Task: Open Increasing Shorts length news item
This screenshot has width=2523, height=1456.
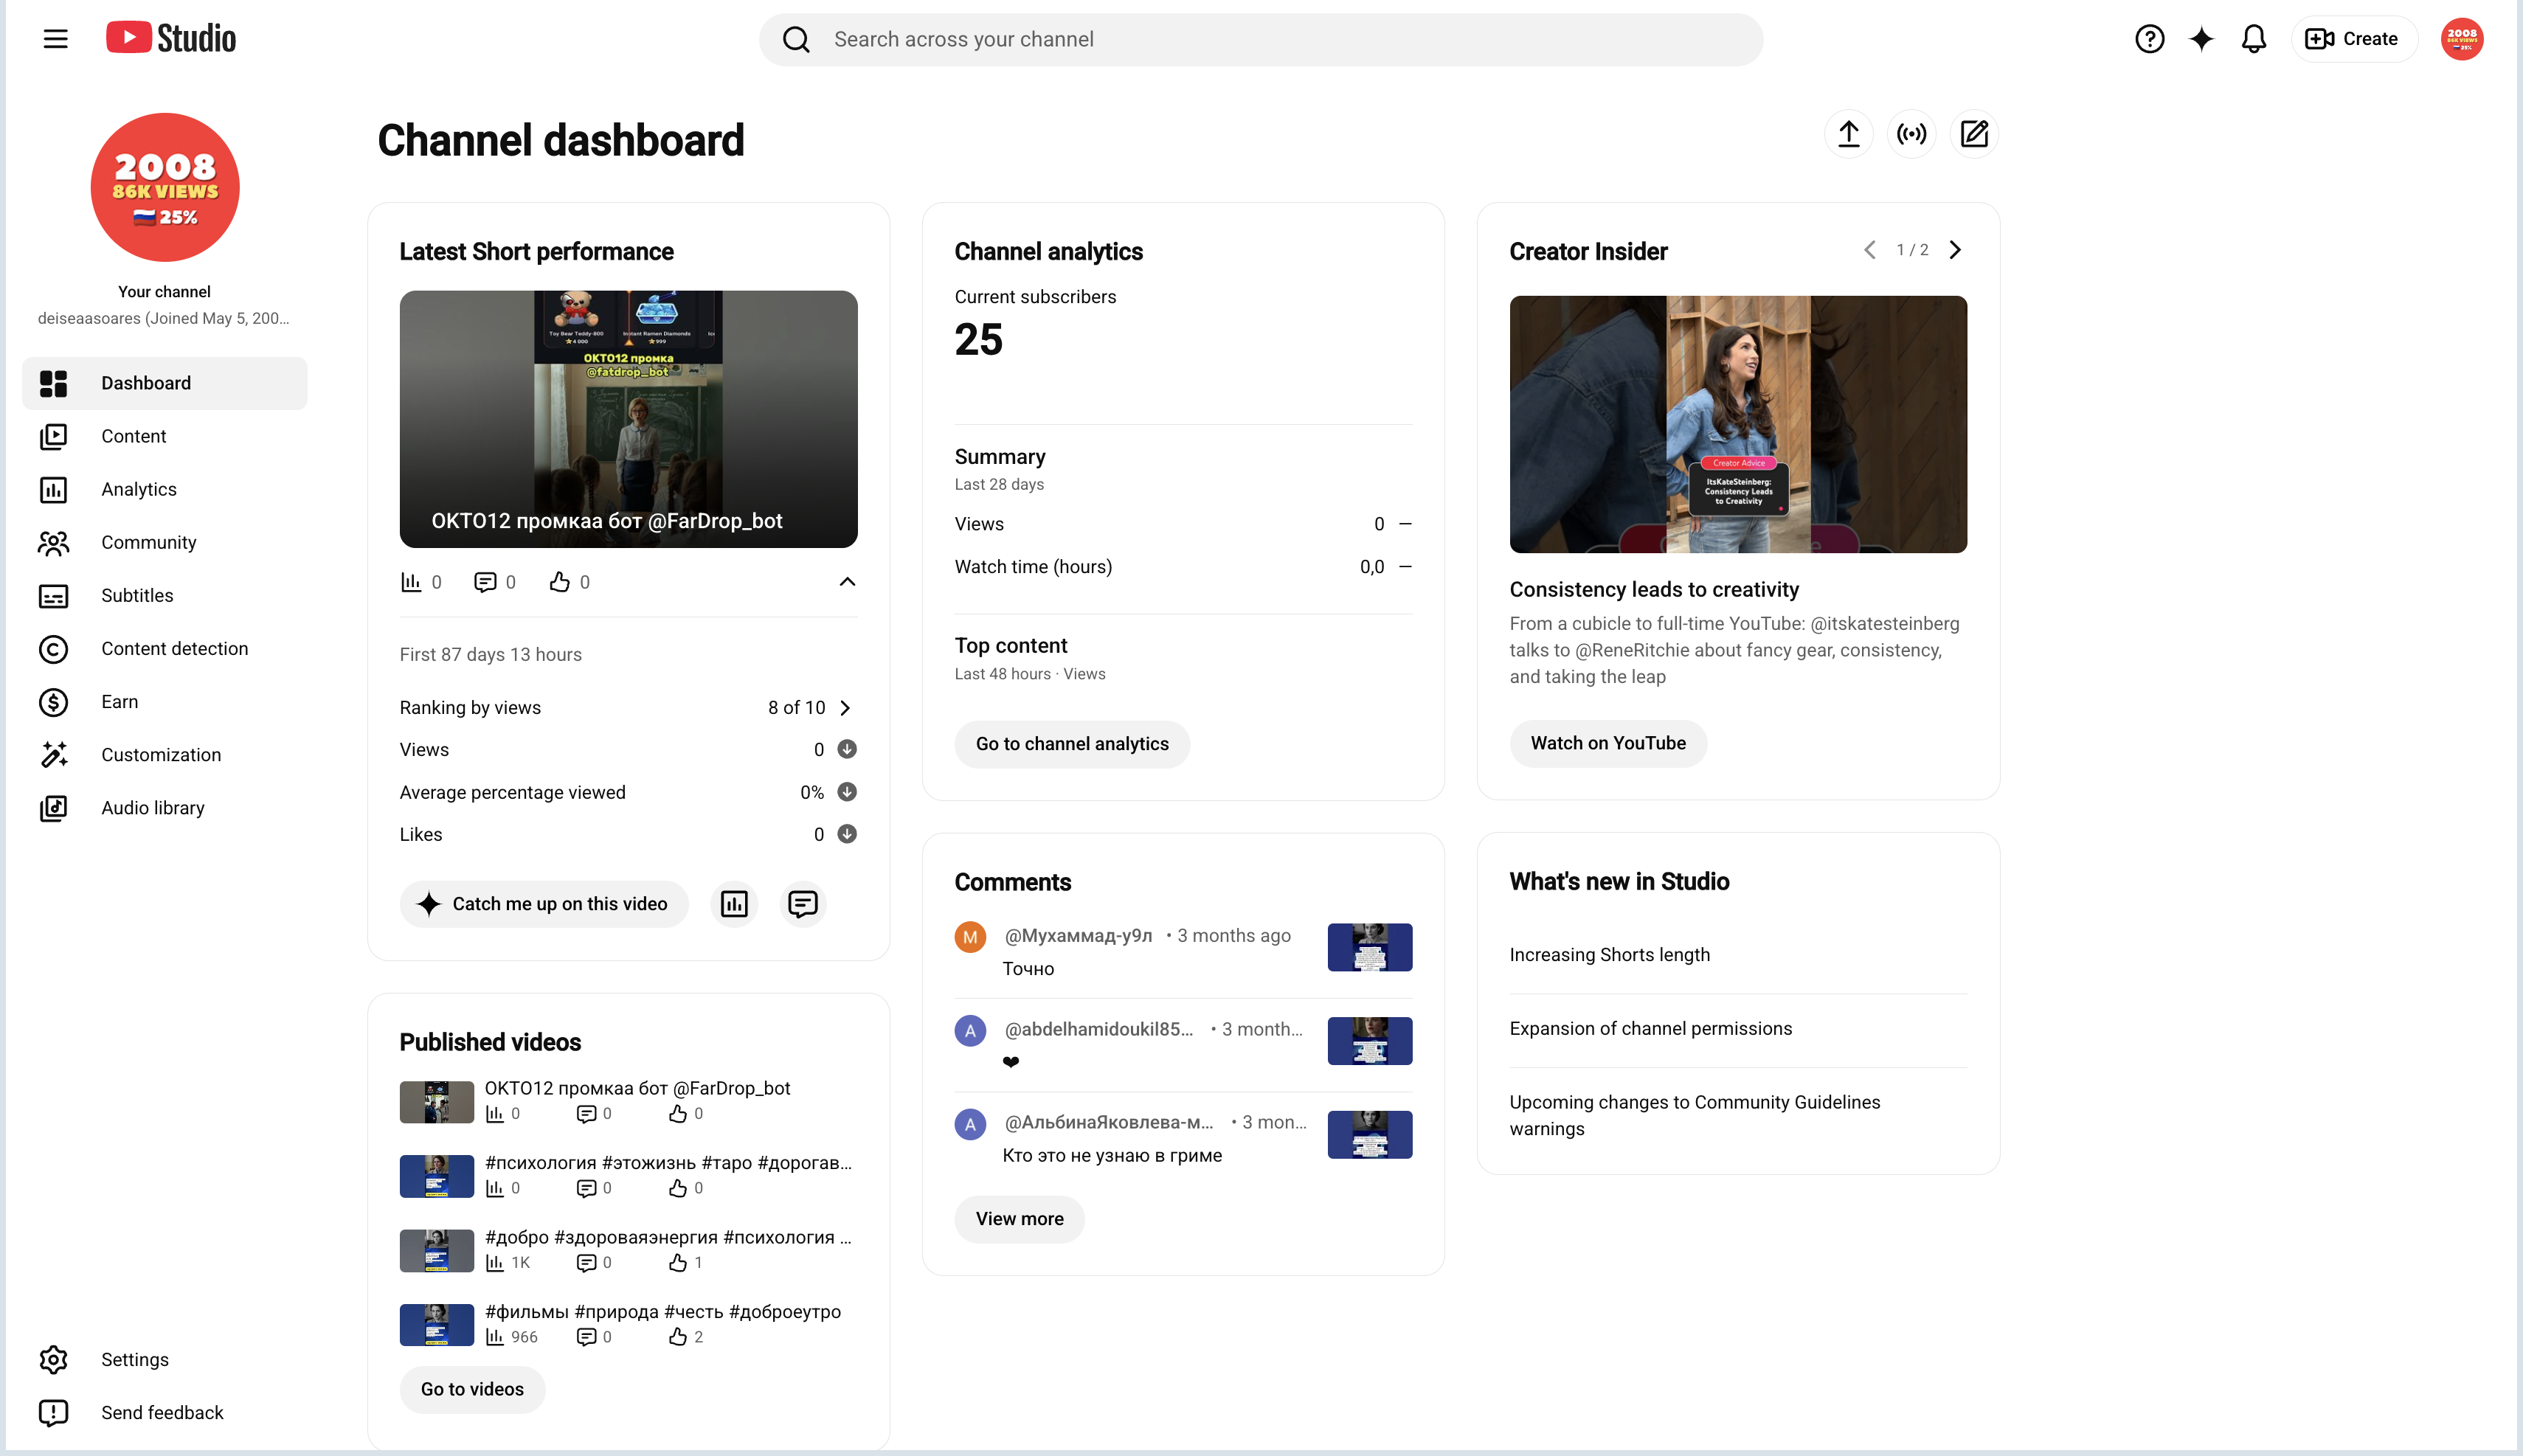Action: coord(1609,954)
